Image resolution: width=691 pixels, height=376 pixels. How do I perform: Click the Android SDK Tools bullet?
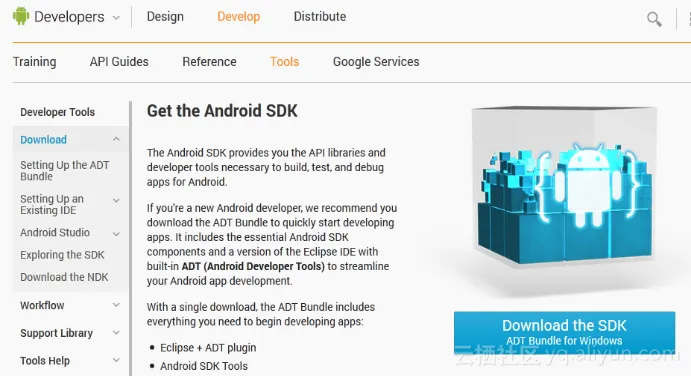(204, 366)
